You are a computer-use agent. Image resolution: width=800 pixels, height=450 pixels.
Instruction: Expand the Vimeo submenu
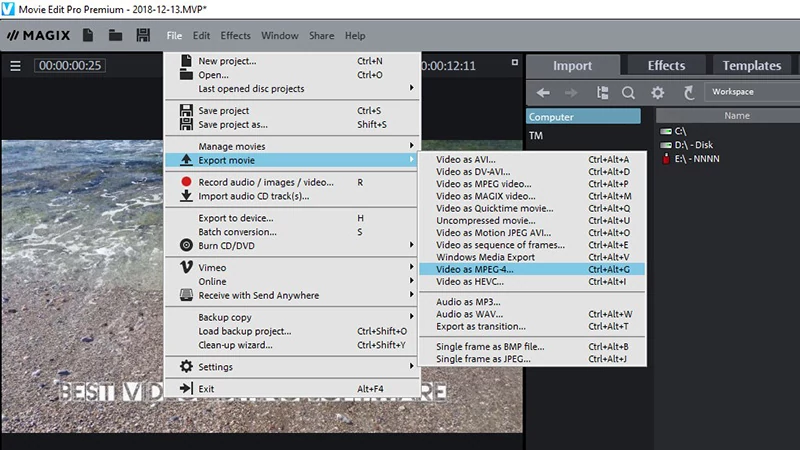(x=293, y=267)
